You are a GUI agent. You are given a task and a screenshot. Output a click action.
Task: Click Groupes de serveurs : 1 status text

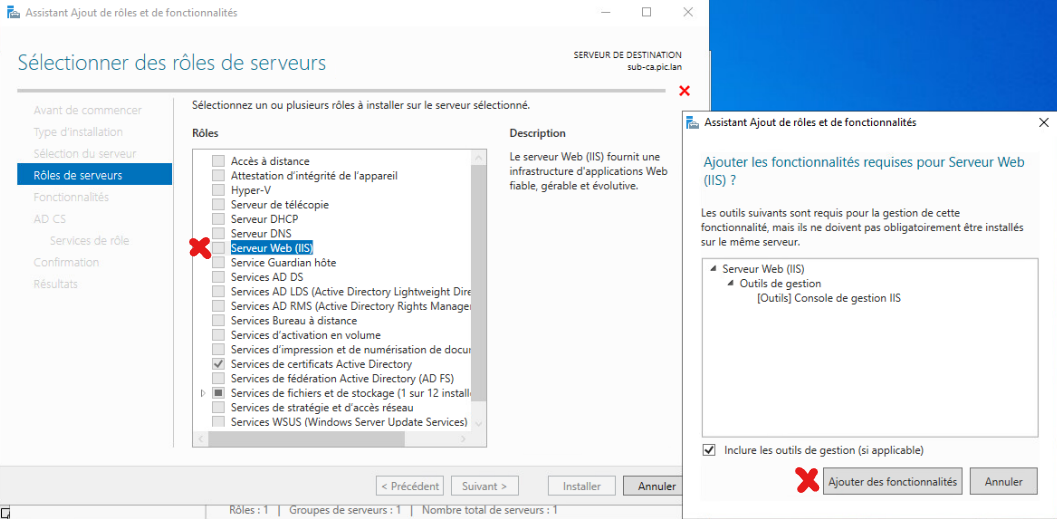coord(344,510)
